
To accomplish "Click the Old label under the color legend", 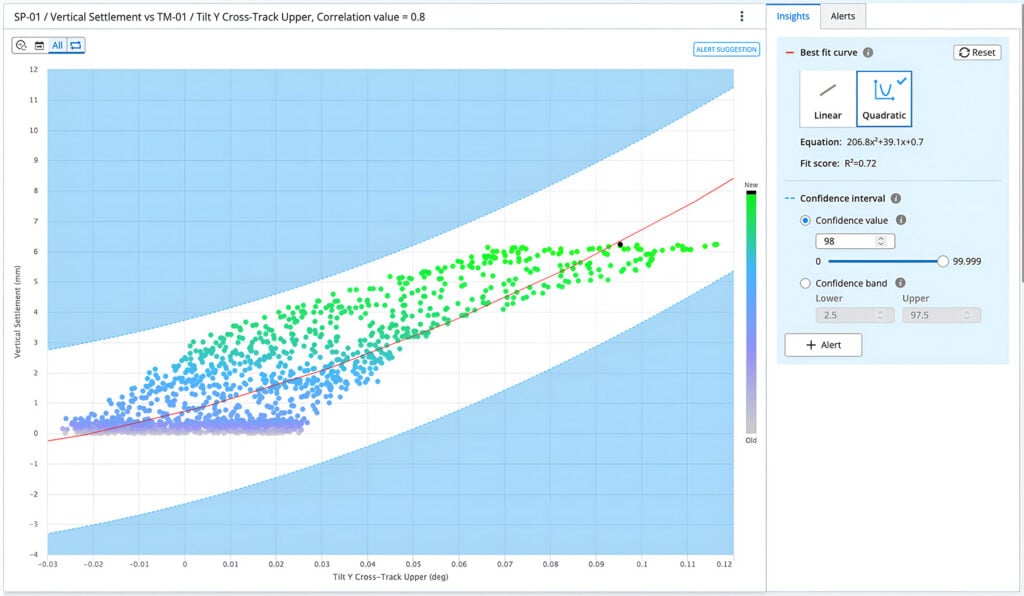I will (x=751, y=441).
